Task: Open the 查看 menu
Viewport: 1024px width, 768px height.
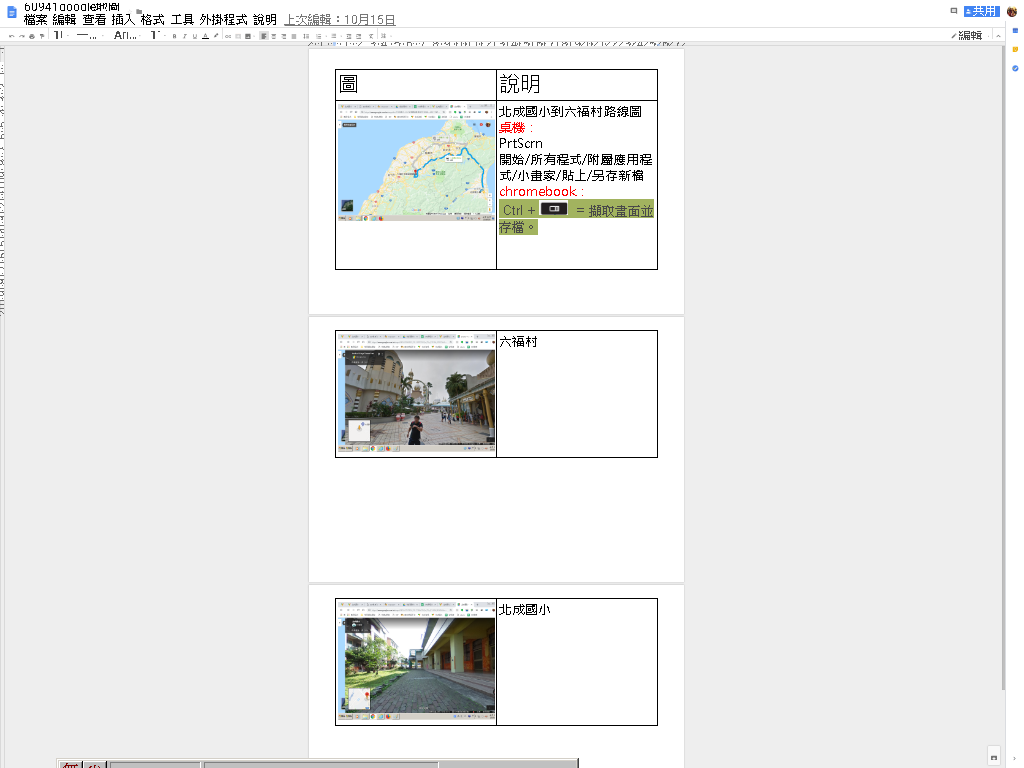Action: (94, 20)
